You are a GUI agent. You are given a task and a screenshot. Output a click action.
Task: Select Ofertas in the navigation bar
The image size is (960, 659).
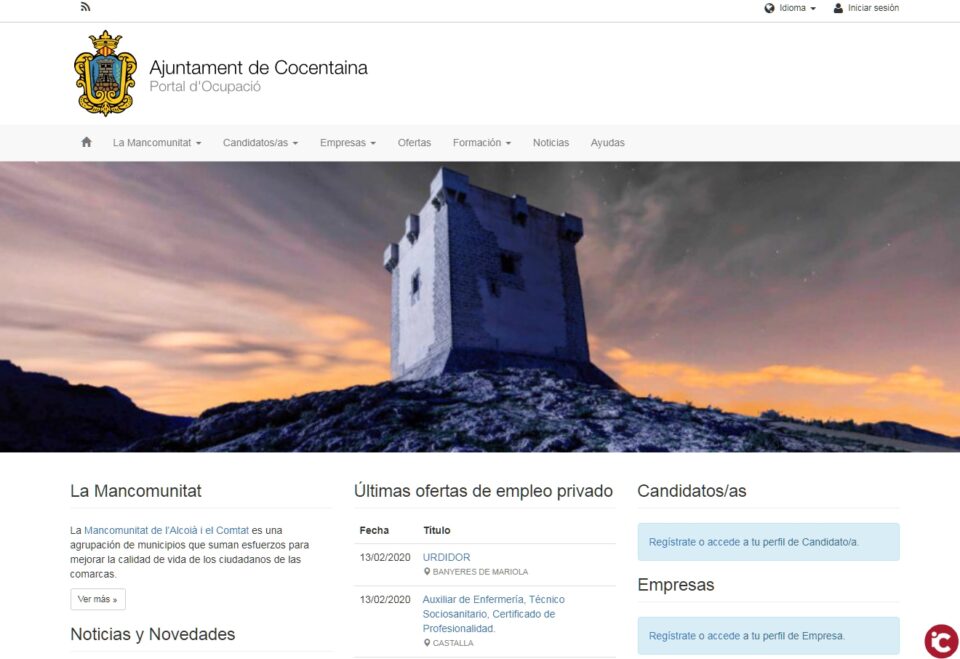click(x=415, y=142)
